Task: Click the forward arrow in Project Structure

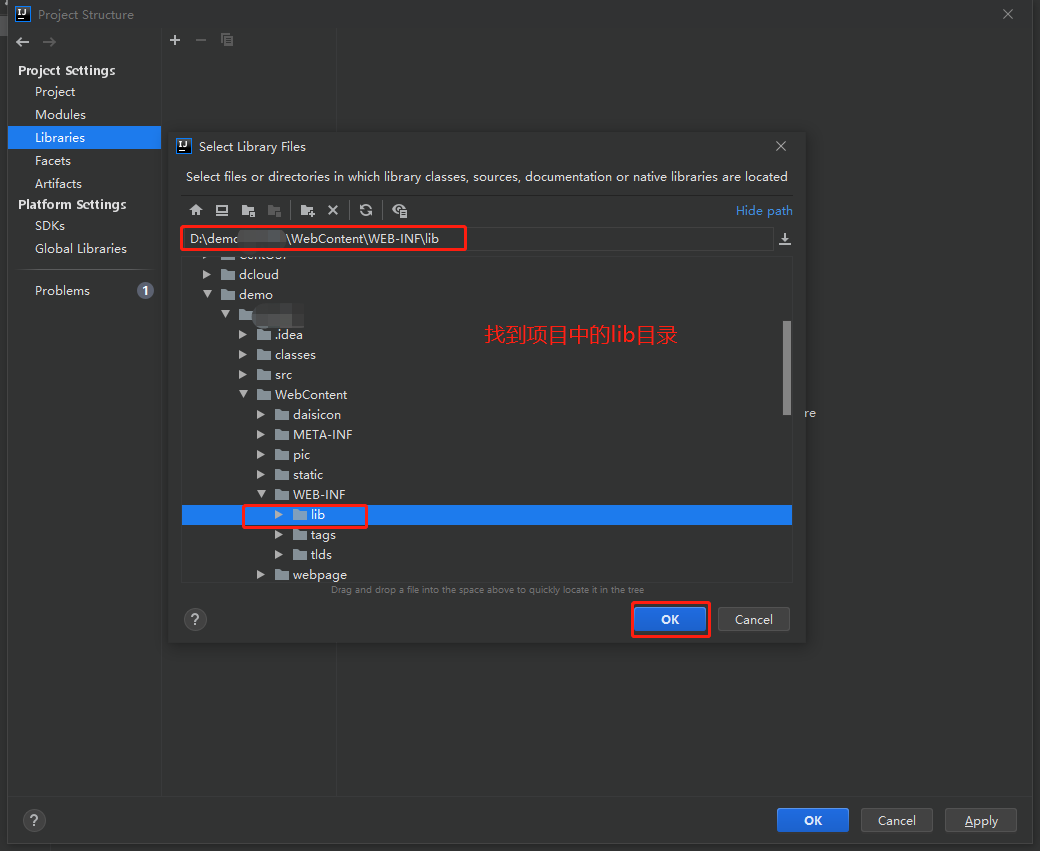Action: 49,42
